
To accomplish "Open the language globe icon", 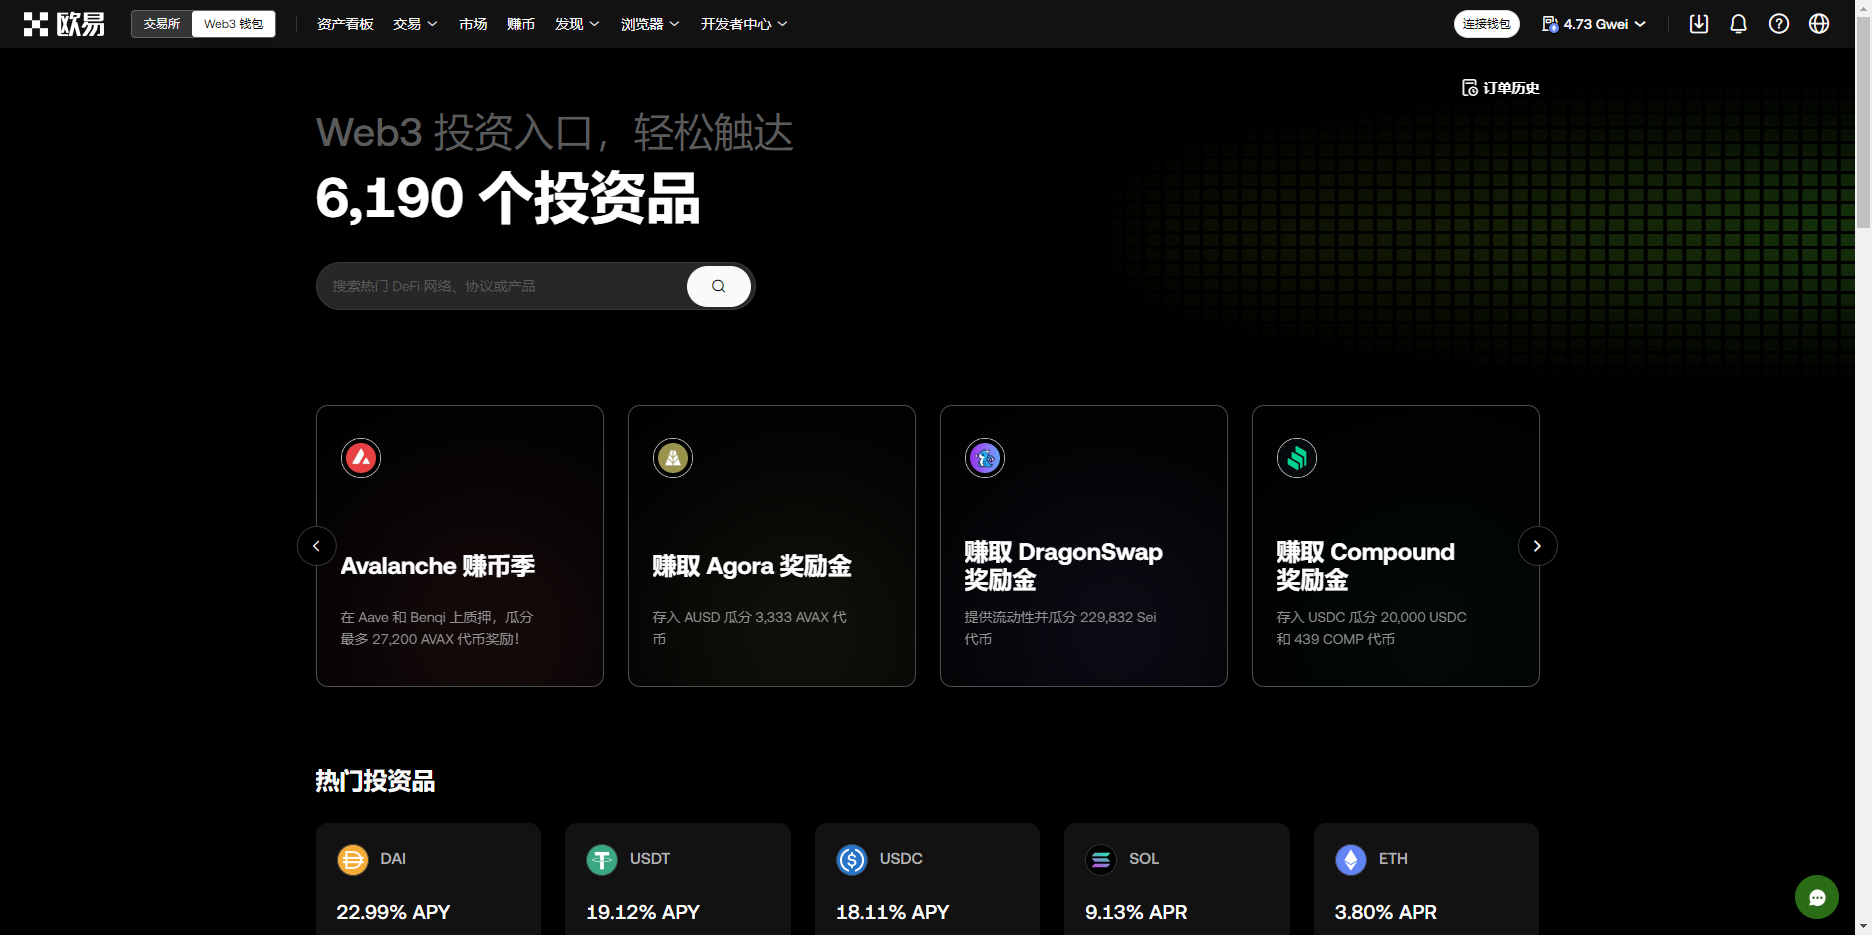I will 1819,24.
